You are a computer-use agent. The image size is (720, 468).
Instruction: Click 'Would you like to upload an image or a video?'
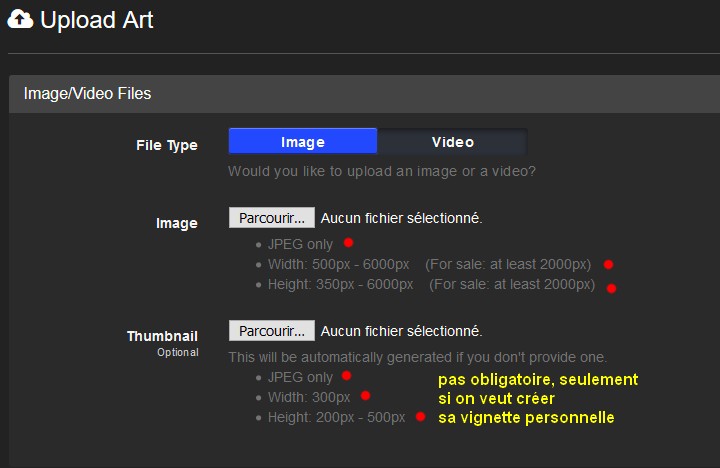pos(382,171)
